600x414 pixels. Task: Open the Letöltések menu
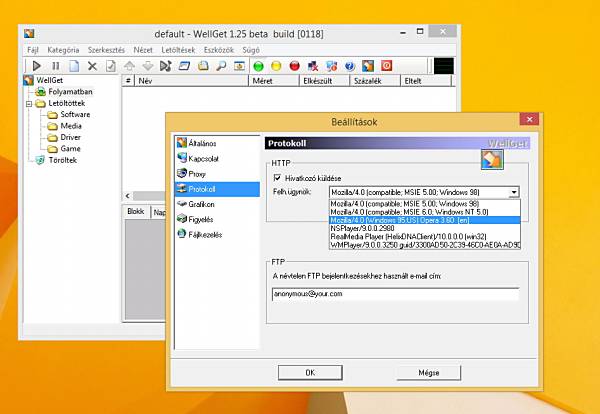tap(178, 50)
